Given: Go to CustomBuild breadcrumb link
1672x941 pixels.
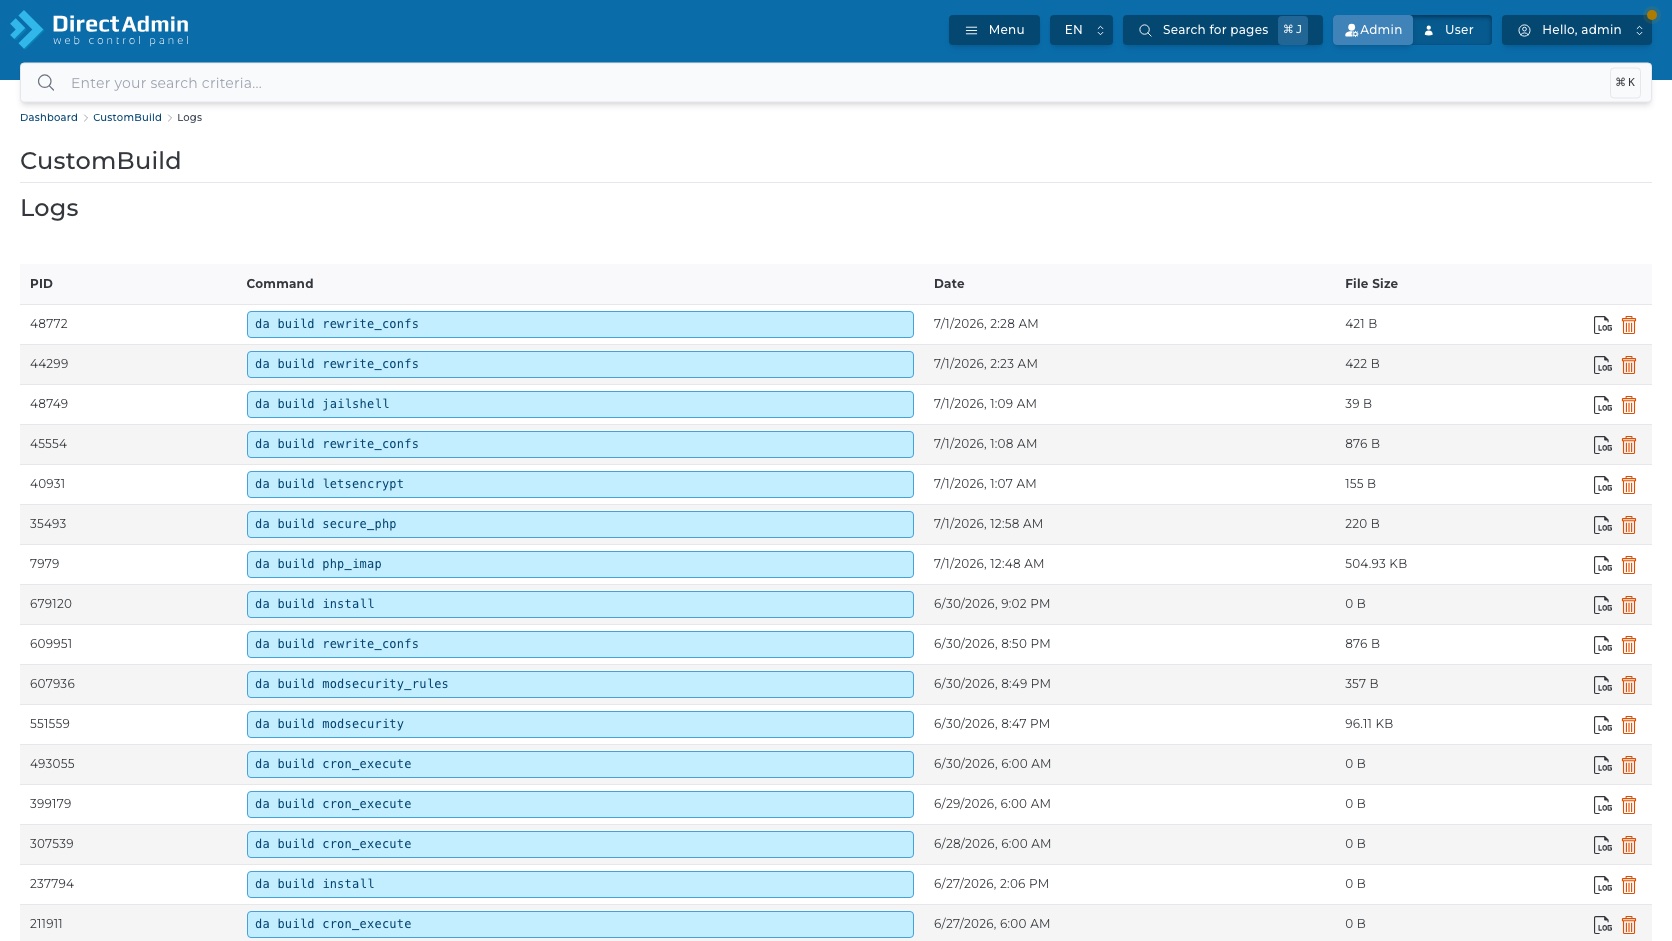Looking at the screenshot, I should pyautogui.click(x=127, y=118).
